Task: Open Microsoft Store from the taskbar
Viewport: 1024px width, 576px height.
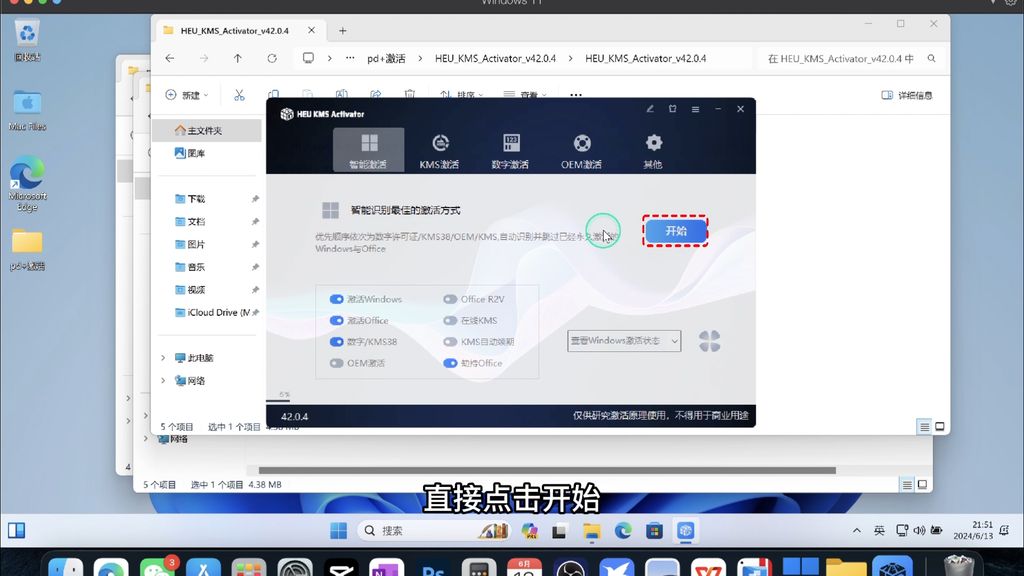Action: [x=654, y=531]
